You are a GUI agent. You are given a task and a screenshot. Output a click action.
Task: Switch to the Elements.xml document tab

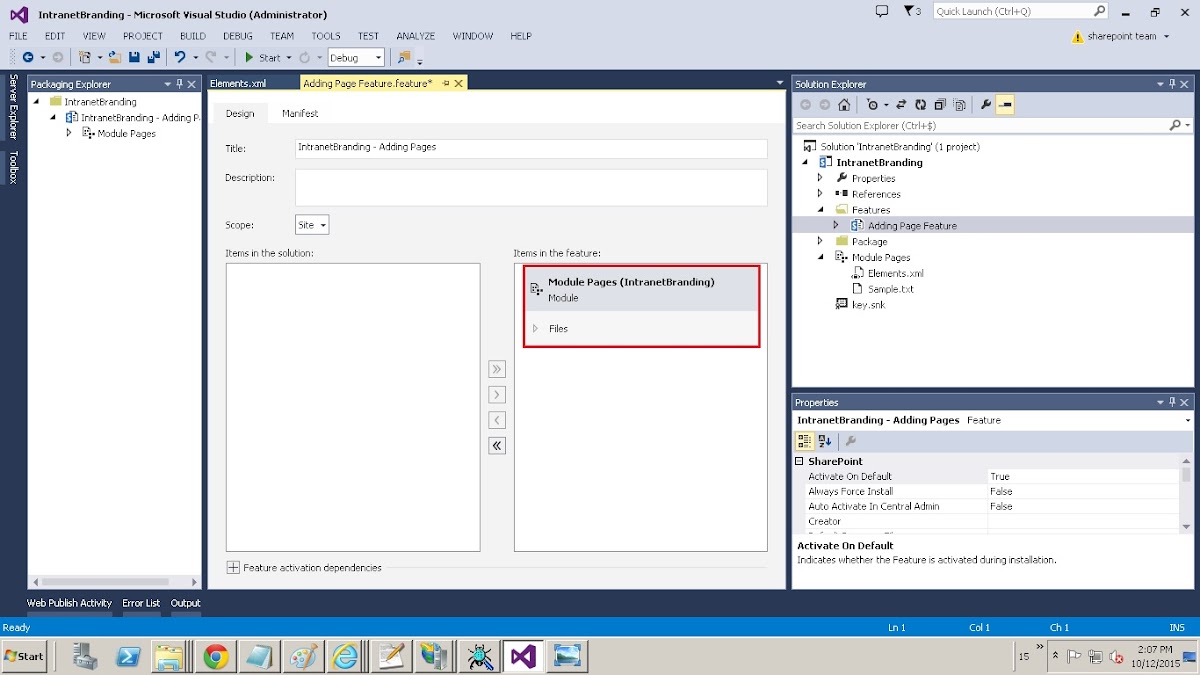pyautogui.click(x=238, y=84)
